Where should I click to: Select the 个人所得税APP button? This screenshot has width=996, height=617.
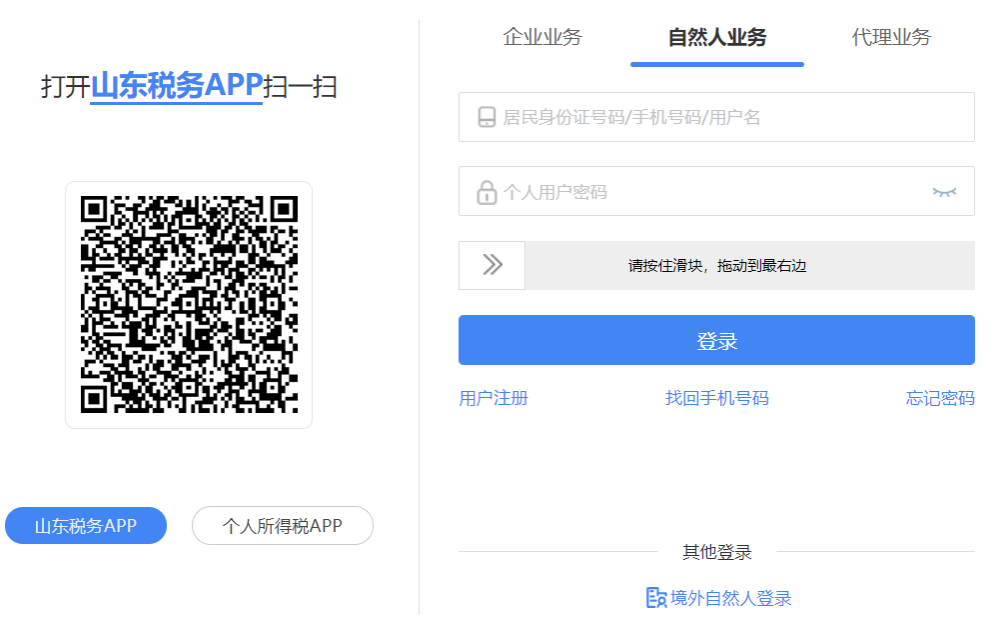(283, 525)
